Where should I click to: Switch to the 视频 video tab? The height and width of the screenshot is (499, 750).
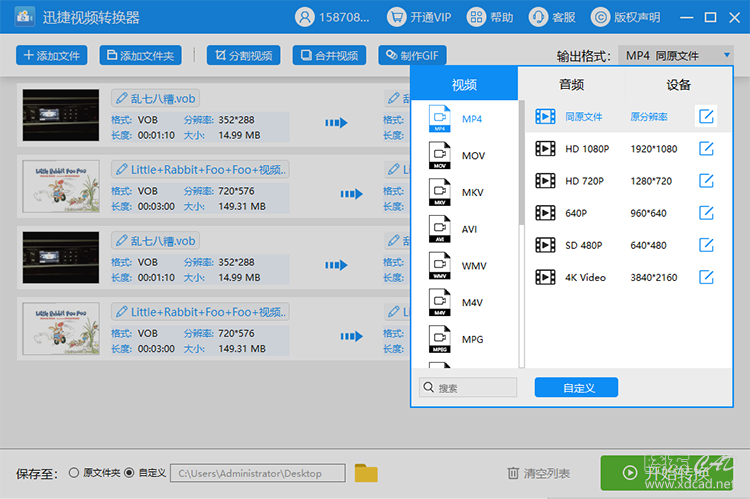(x=464, y=84)
